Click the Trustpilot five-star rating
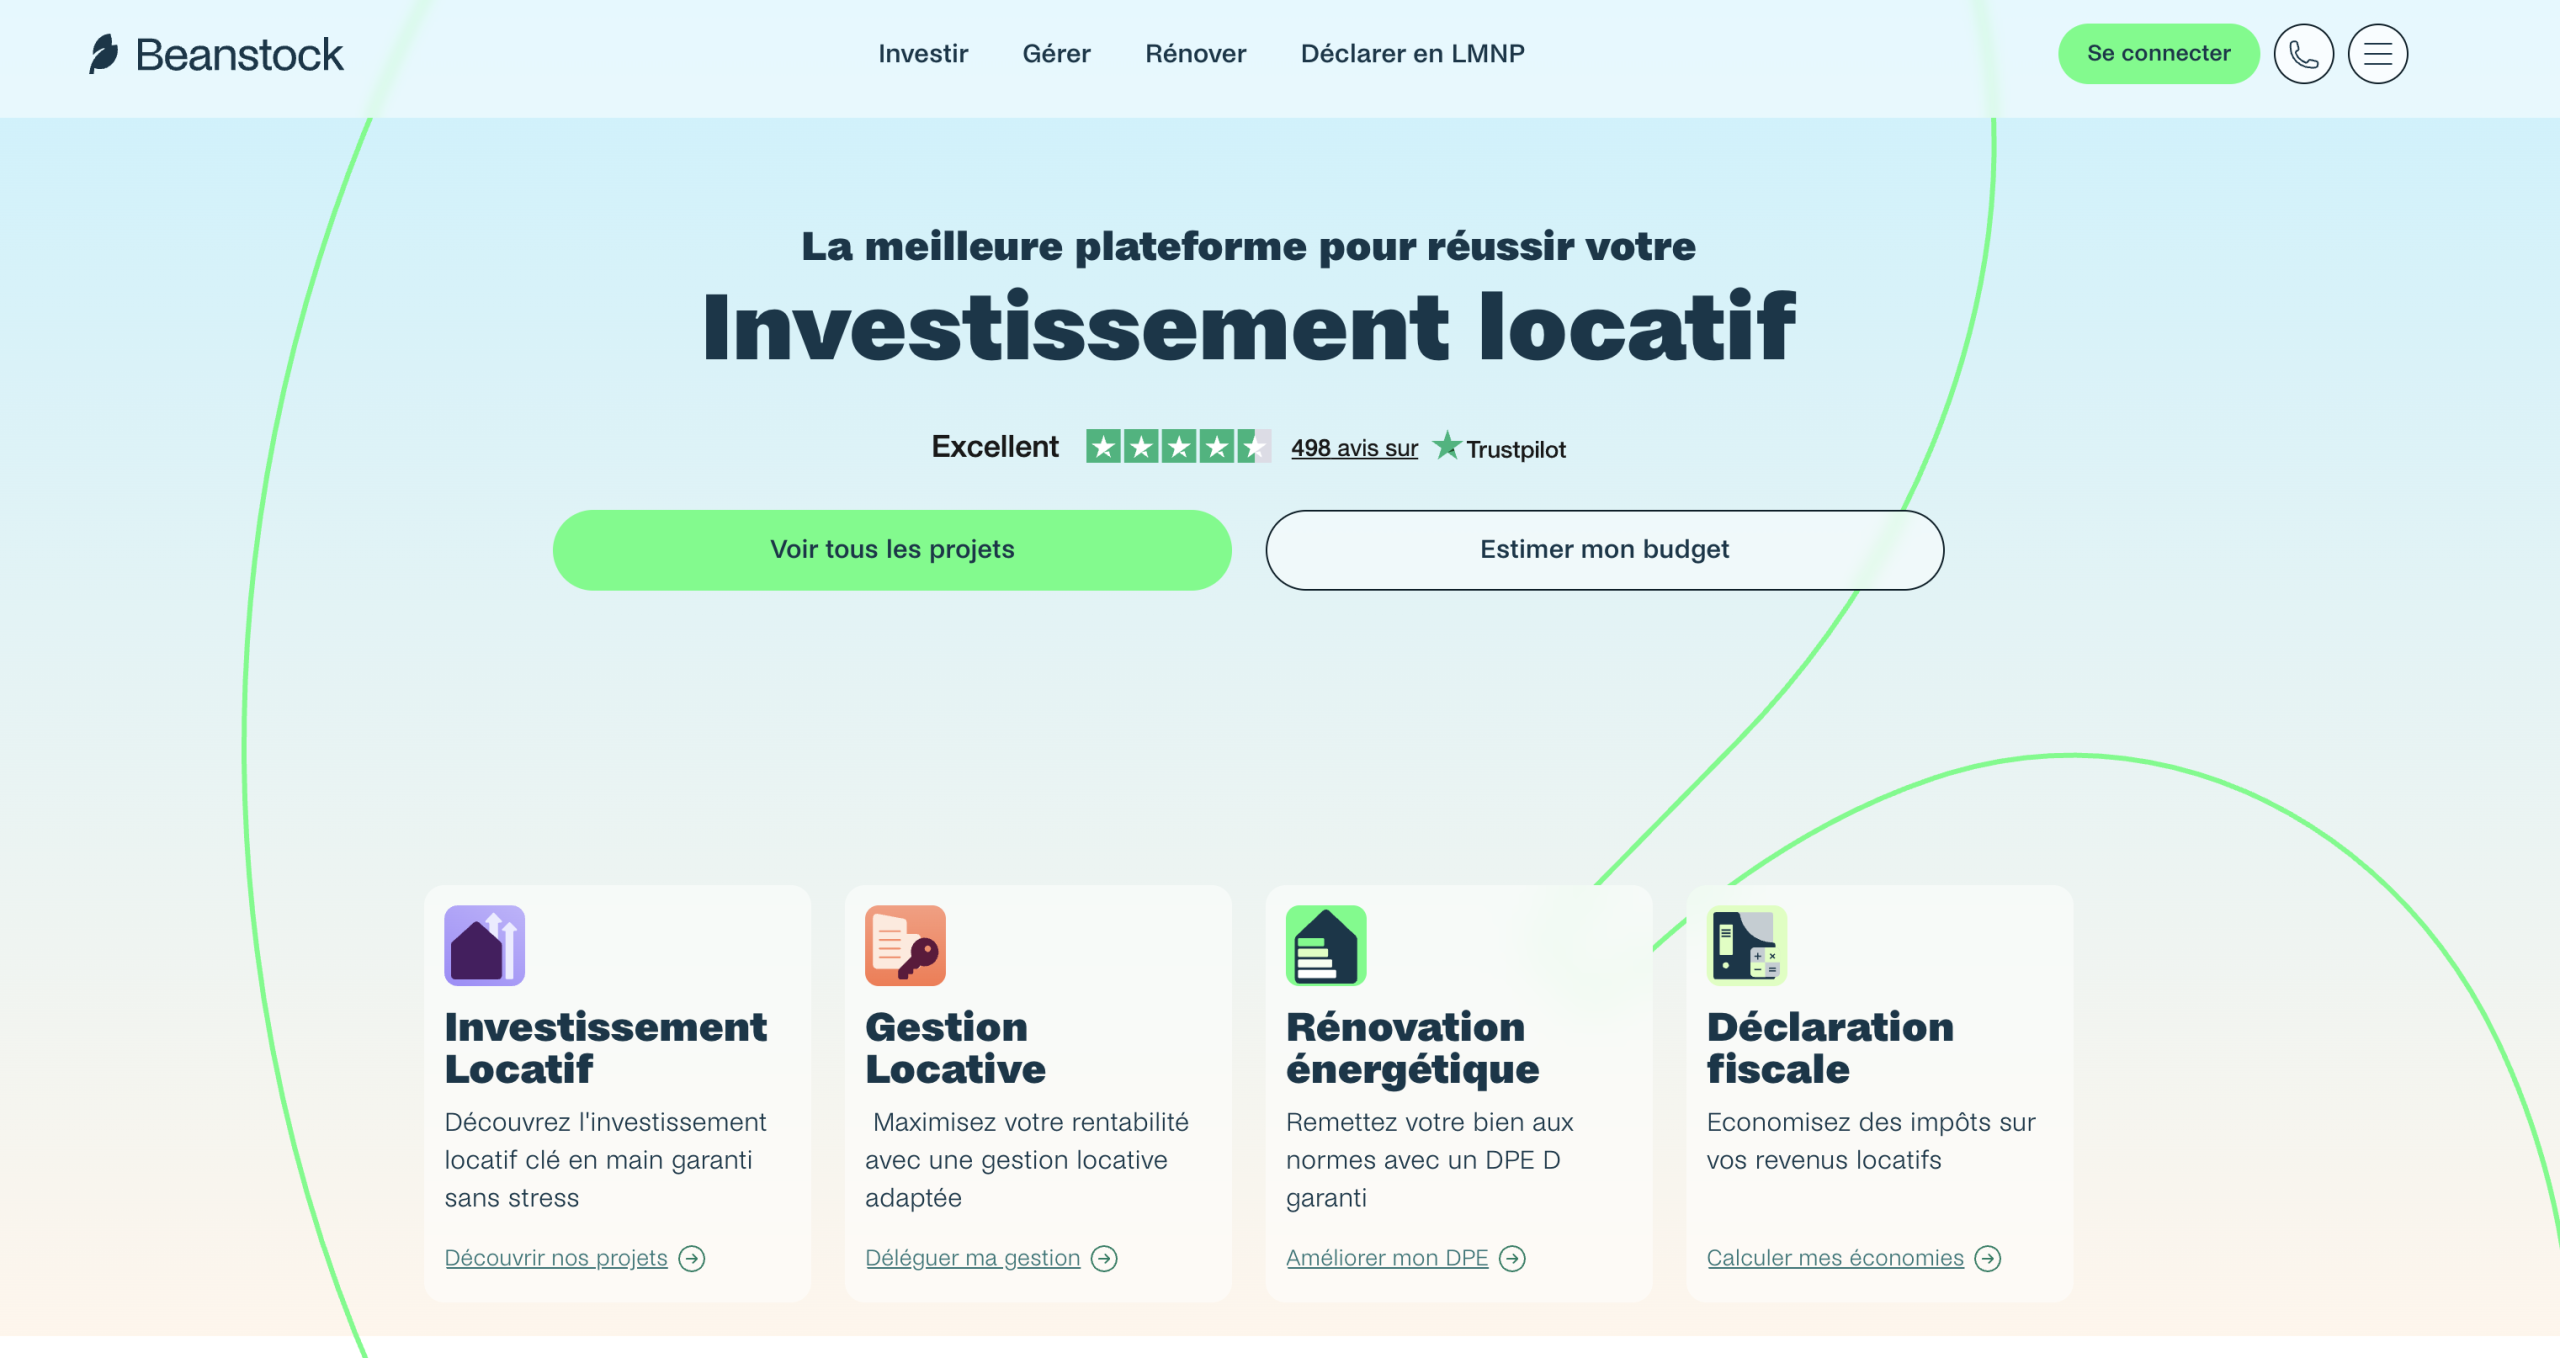 tap(1178, 446)
